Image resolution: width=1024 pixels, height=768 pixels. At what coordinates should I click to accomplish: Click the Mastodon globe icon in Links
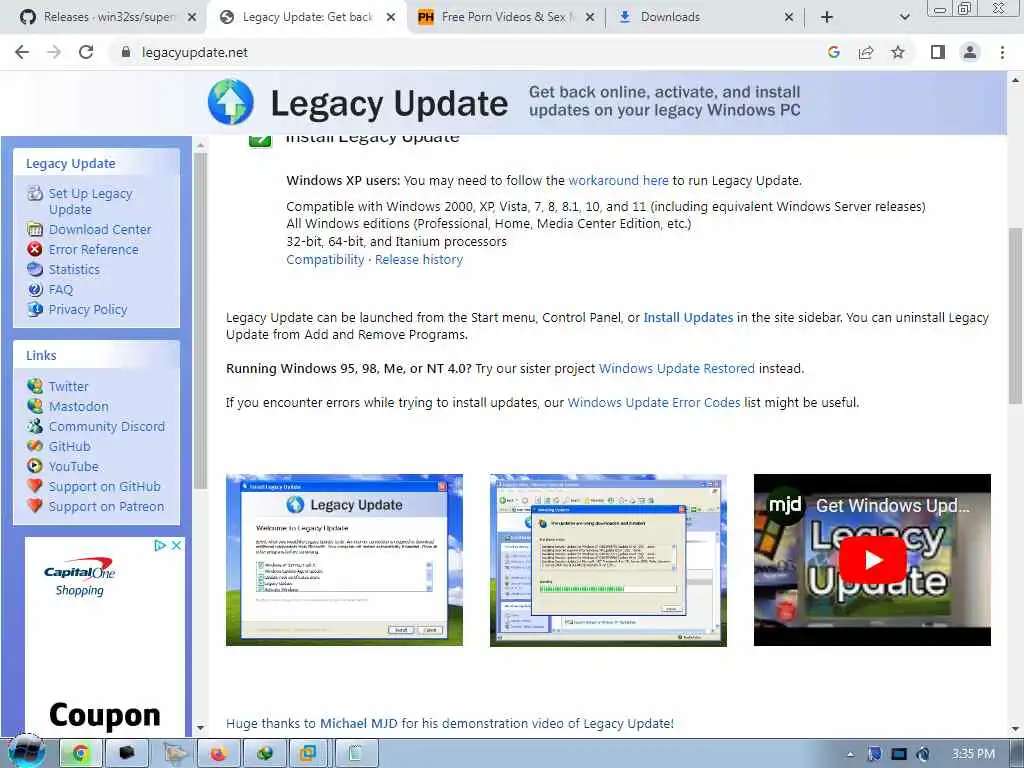pyautogui.click(x=35, y=406)
